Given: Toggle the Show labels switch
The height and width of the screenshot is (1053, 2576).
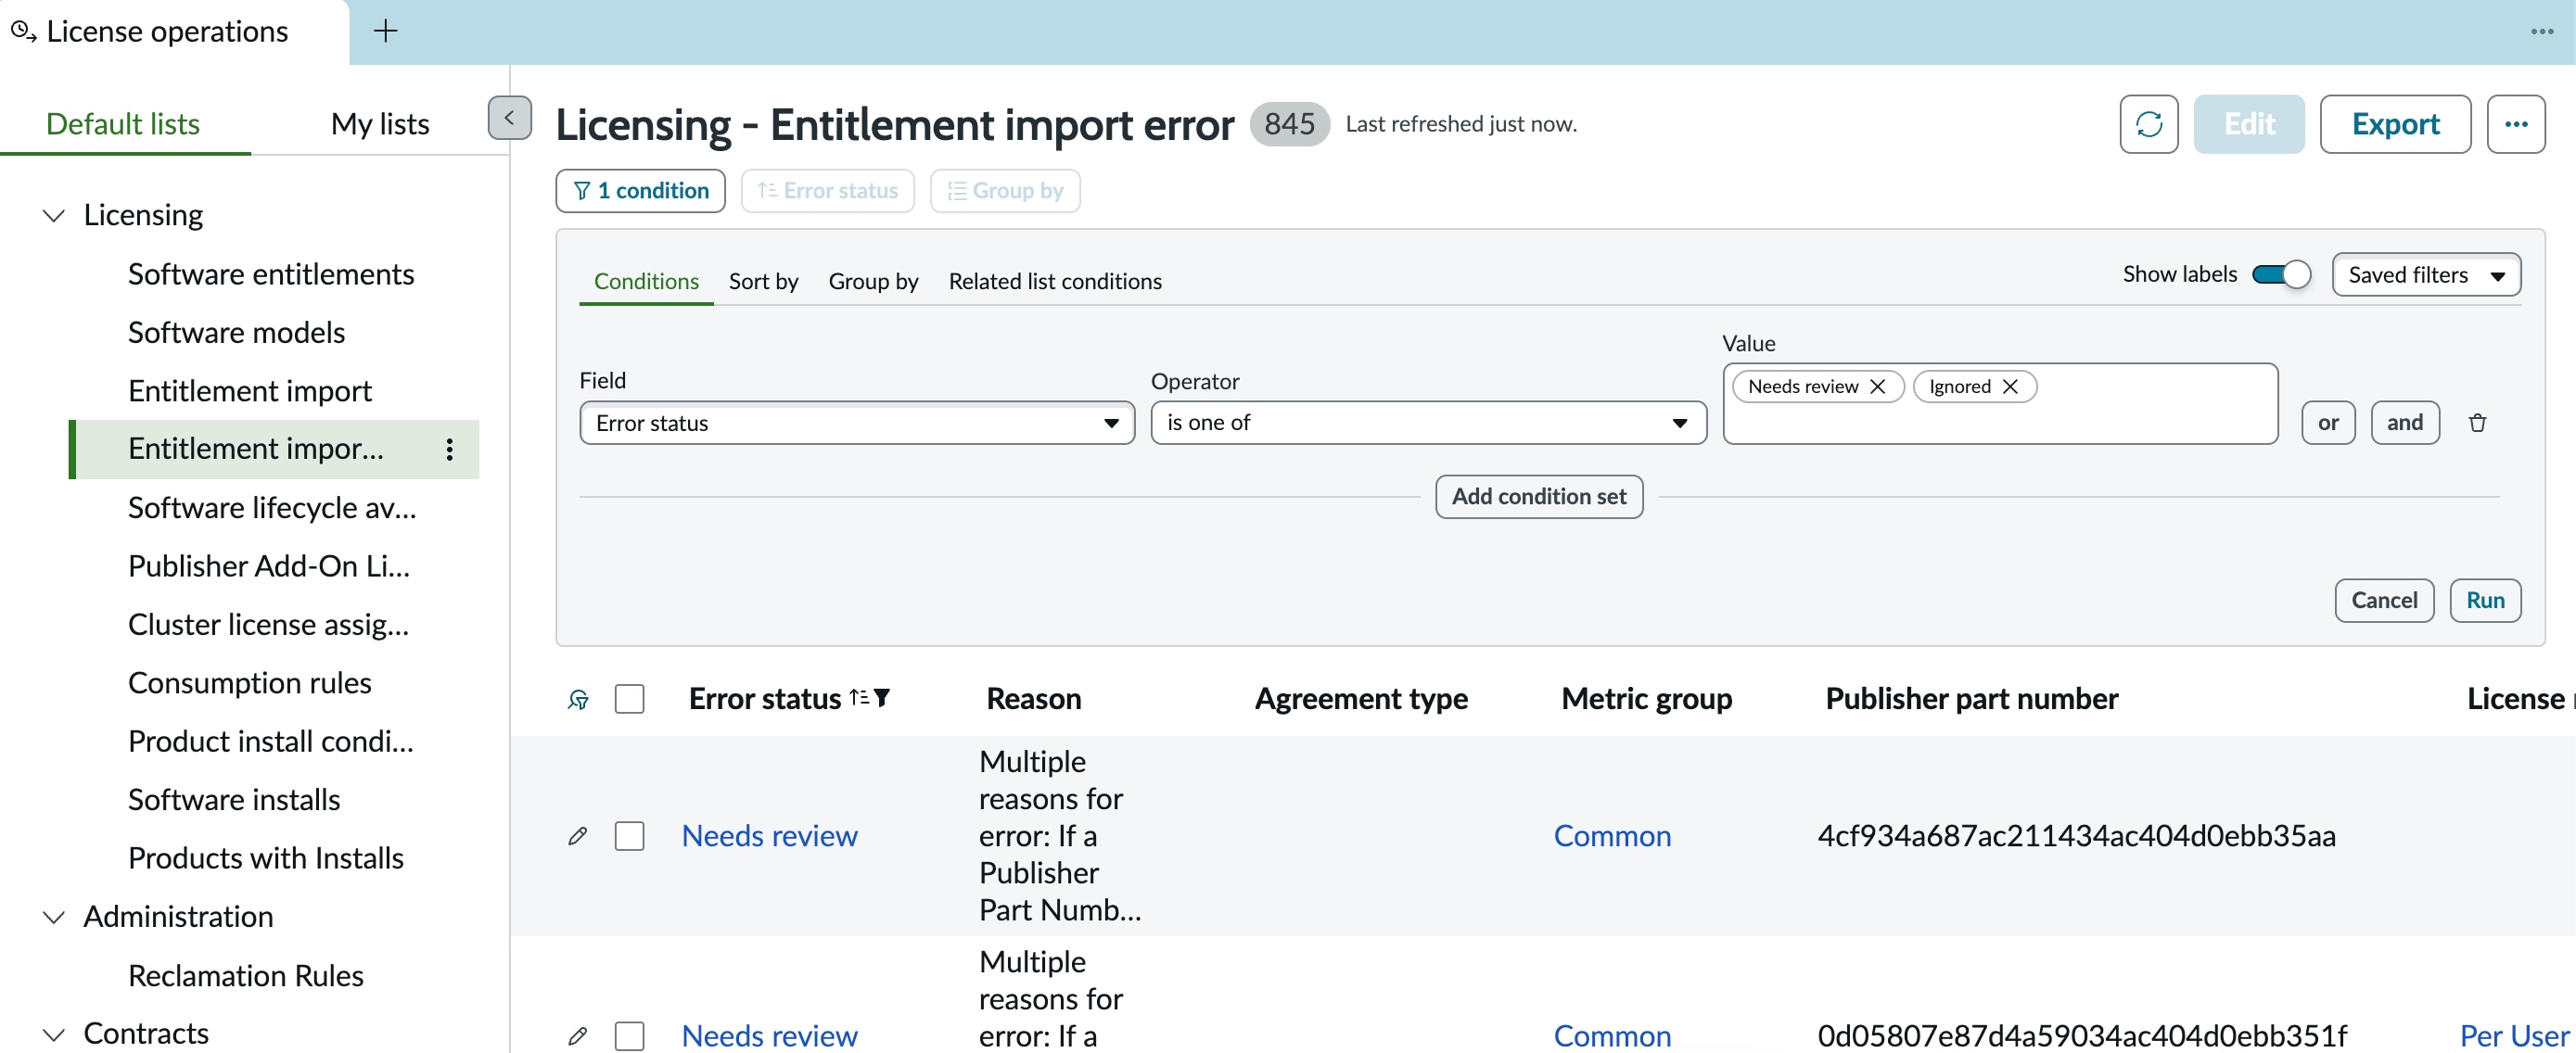Looking at the screenshot, I should pos(2281,274).
